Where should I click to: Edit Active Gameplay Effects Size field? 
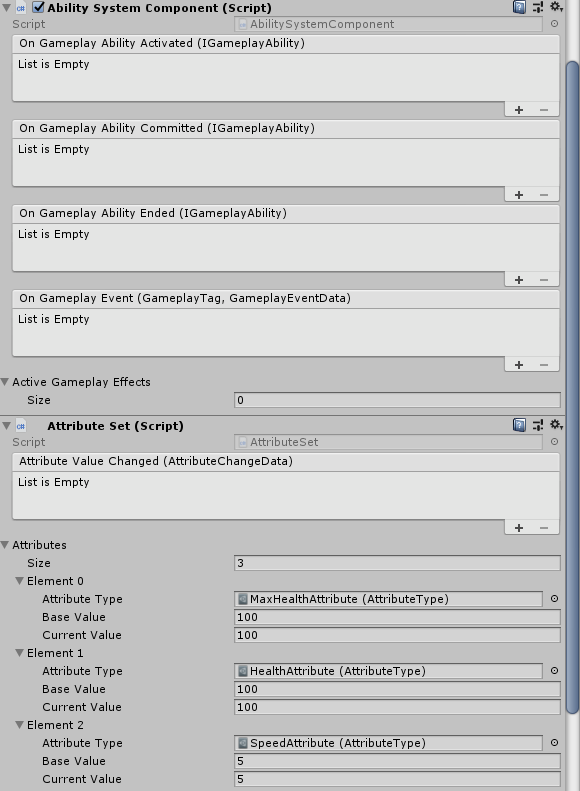pyautogui.click(x=397, y=400)
